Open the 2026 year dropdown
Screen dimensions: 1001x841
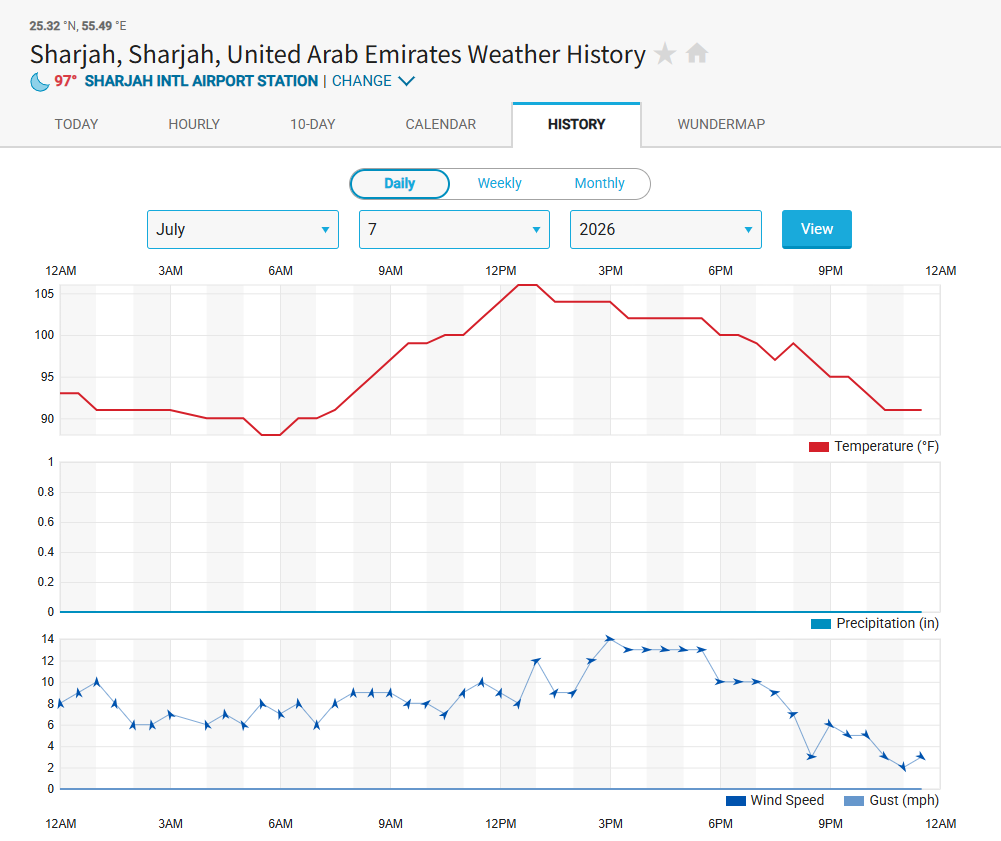pos(666,229)
